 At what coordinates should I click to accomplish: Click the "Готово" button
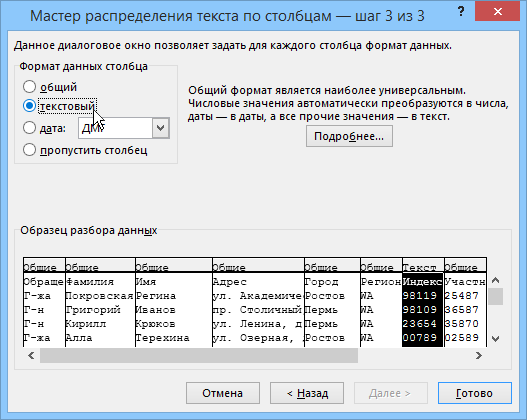(475, 393)
